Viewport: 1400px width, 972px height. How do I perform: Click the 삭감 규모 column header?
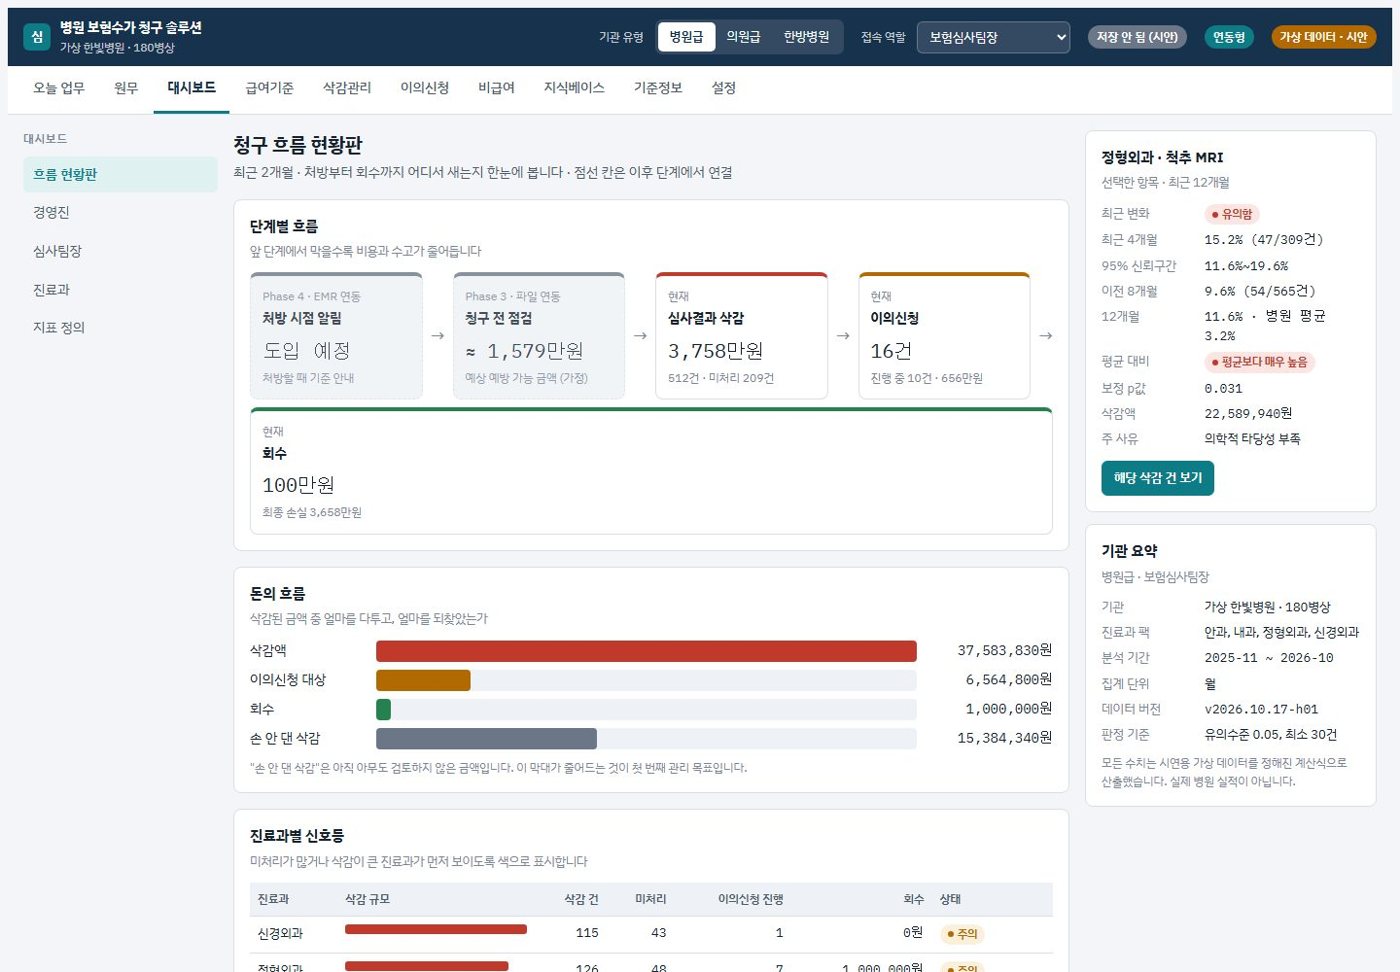367,900
